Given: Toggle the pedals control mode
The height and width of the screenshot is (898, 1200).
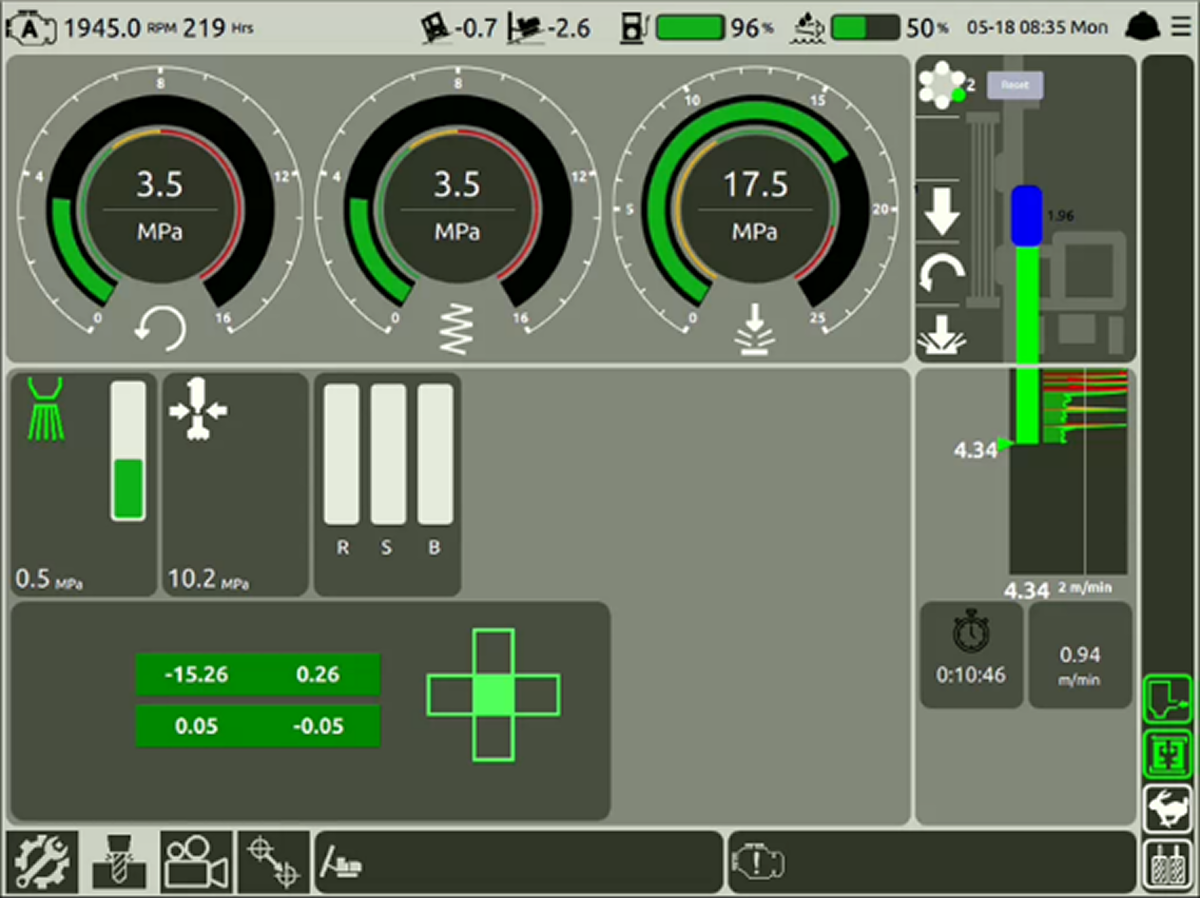Looking at the screenshot, I should (1168, 864).
